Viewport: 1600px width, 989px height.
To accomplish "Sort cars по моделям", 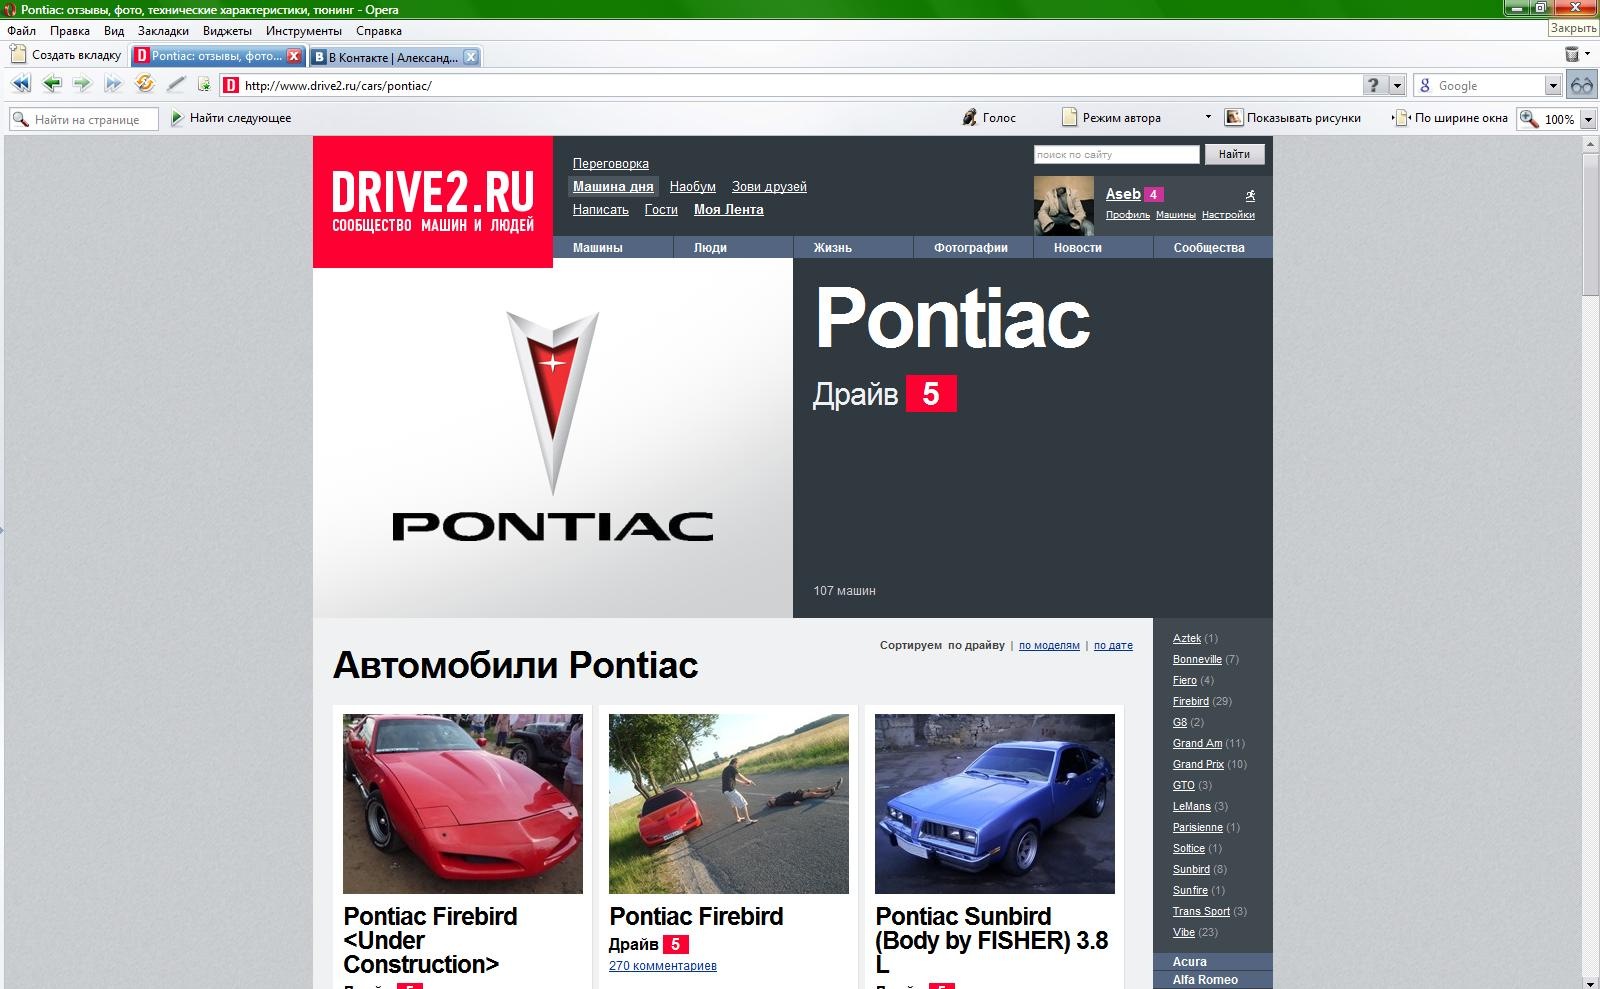I will pos(1049,646).
